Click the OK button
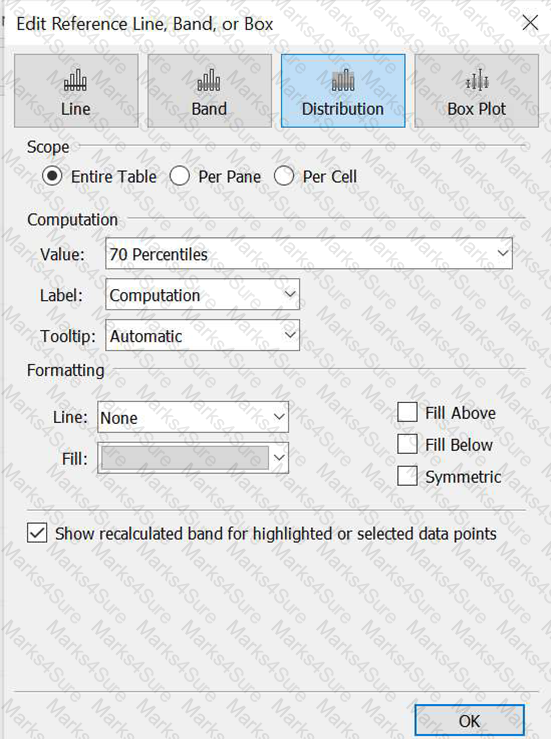The image size is (551, 739). (469, 721)
